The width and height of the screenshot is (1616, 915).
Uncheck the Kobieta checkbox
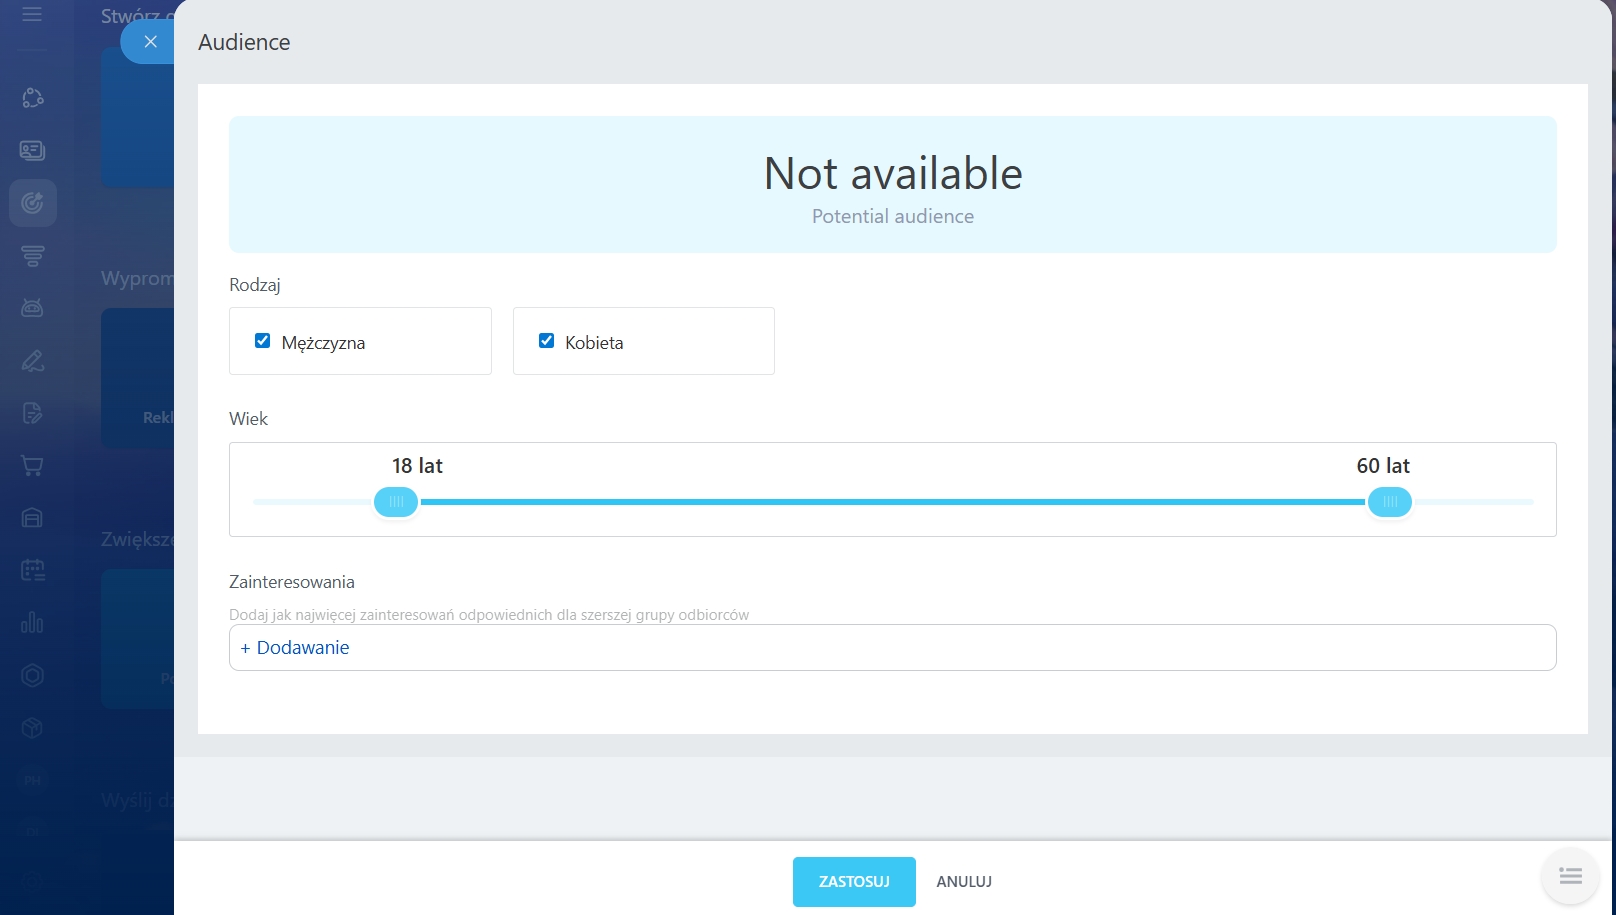(x=547, y=341)
